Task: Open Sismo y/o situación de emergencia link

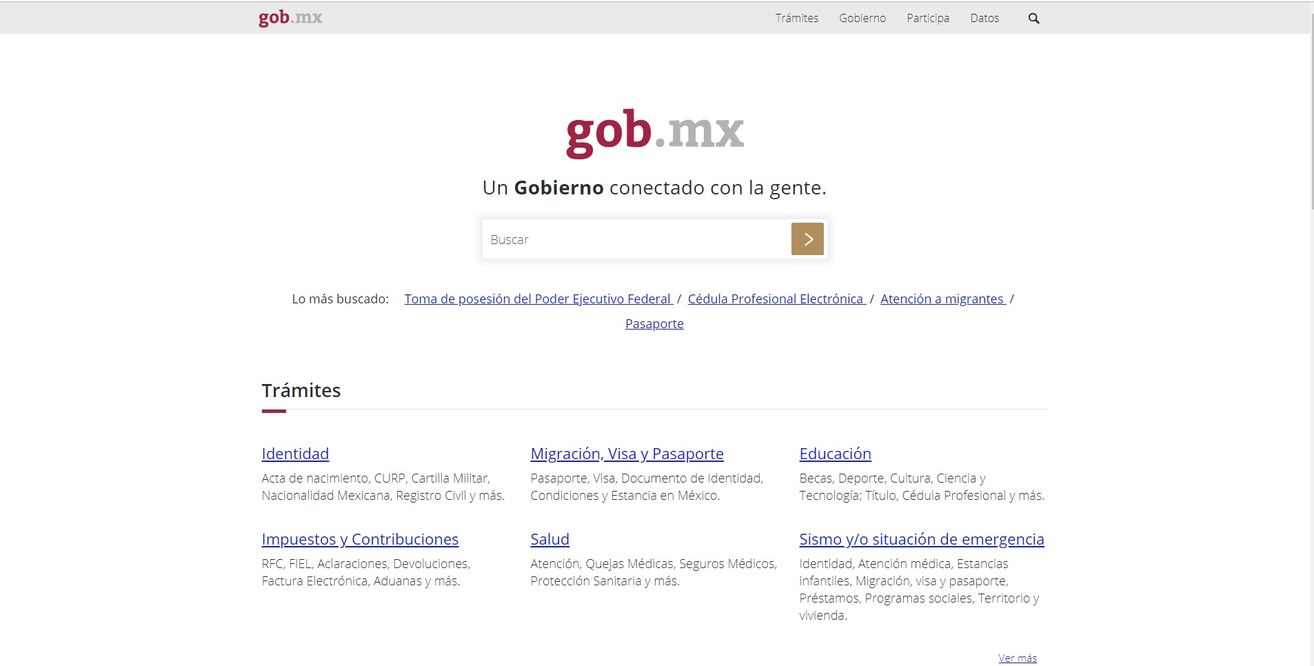Action: [921, 539]
